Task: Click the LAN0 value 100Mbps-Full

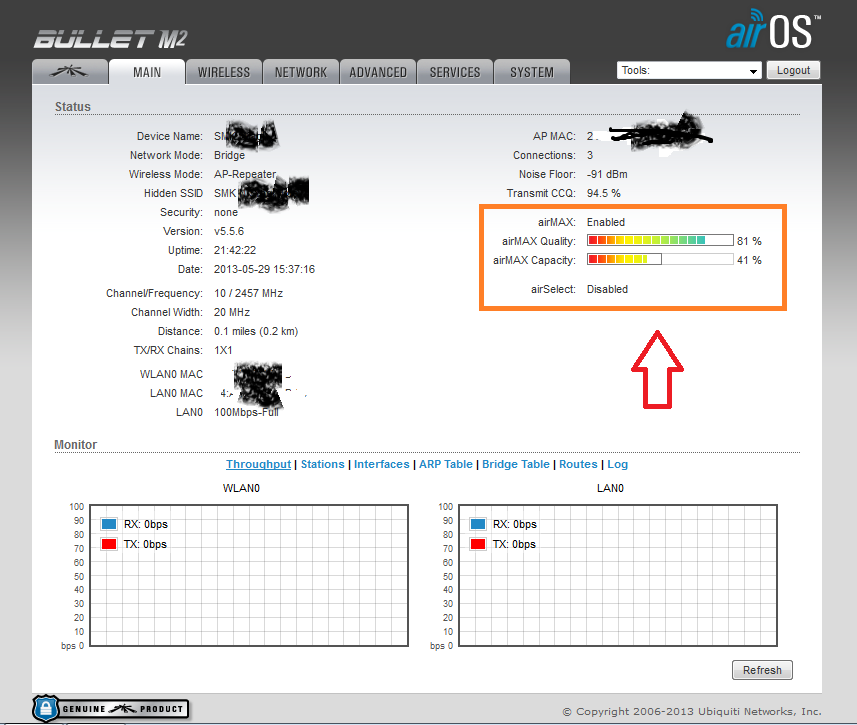Action: pos(246,412)
